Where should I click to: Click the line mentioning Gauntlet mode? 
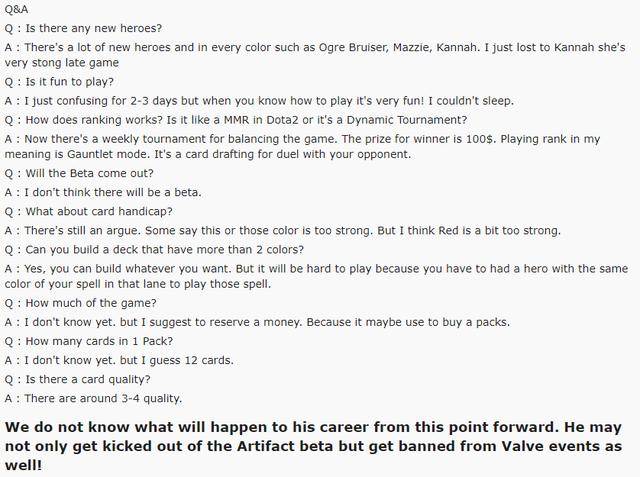(x=208, y=154)
